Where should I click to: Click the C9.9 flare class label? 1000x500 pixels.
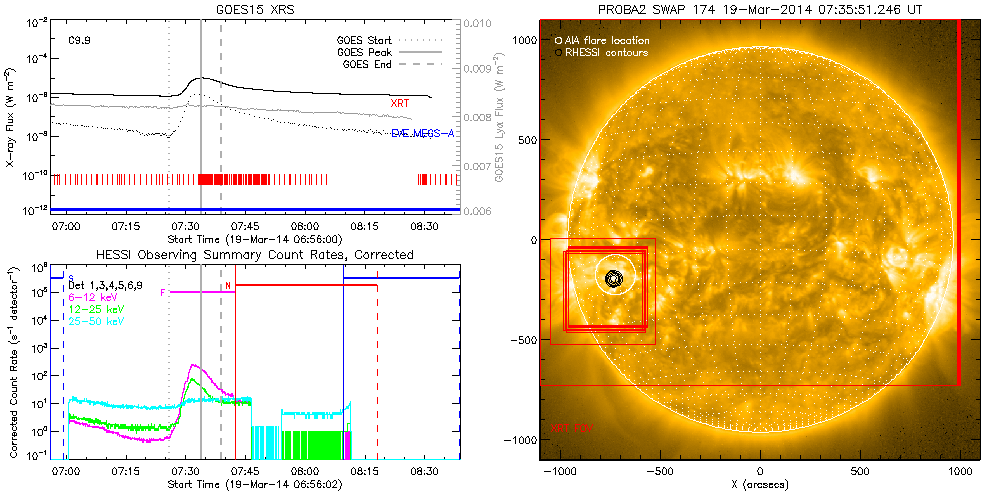(80, 41)
